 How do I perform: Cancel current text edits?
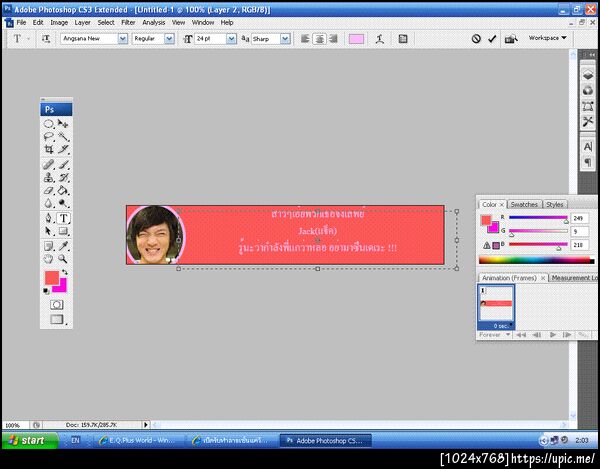(x=476, y=39)
